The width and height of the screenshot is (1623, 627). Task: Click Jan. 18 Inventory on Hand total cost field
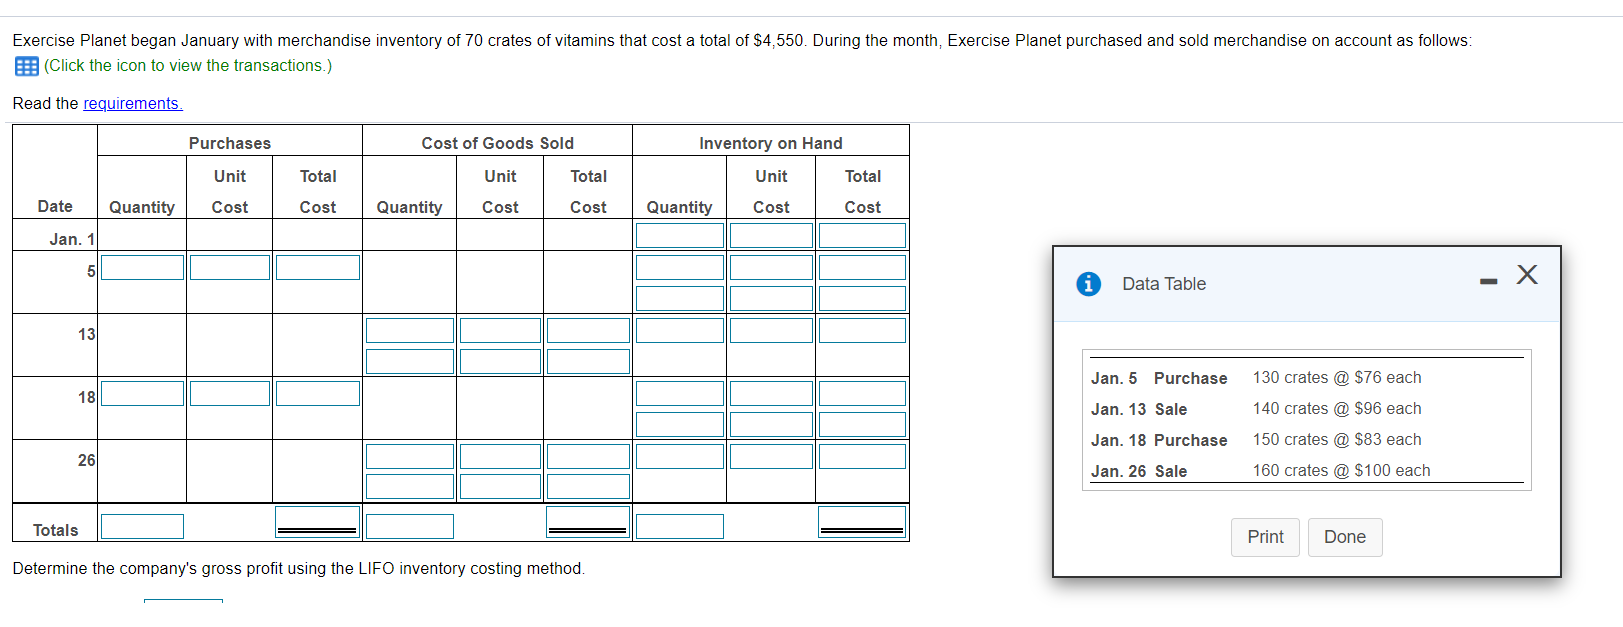(x=861, y=393)
